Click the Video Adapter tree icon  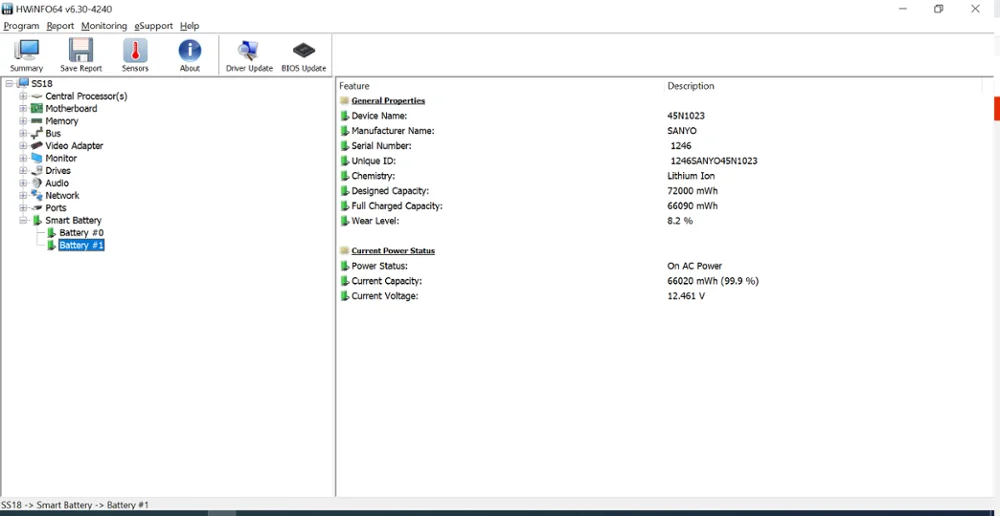coord(36,145)
